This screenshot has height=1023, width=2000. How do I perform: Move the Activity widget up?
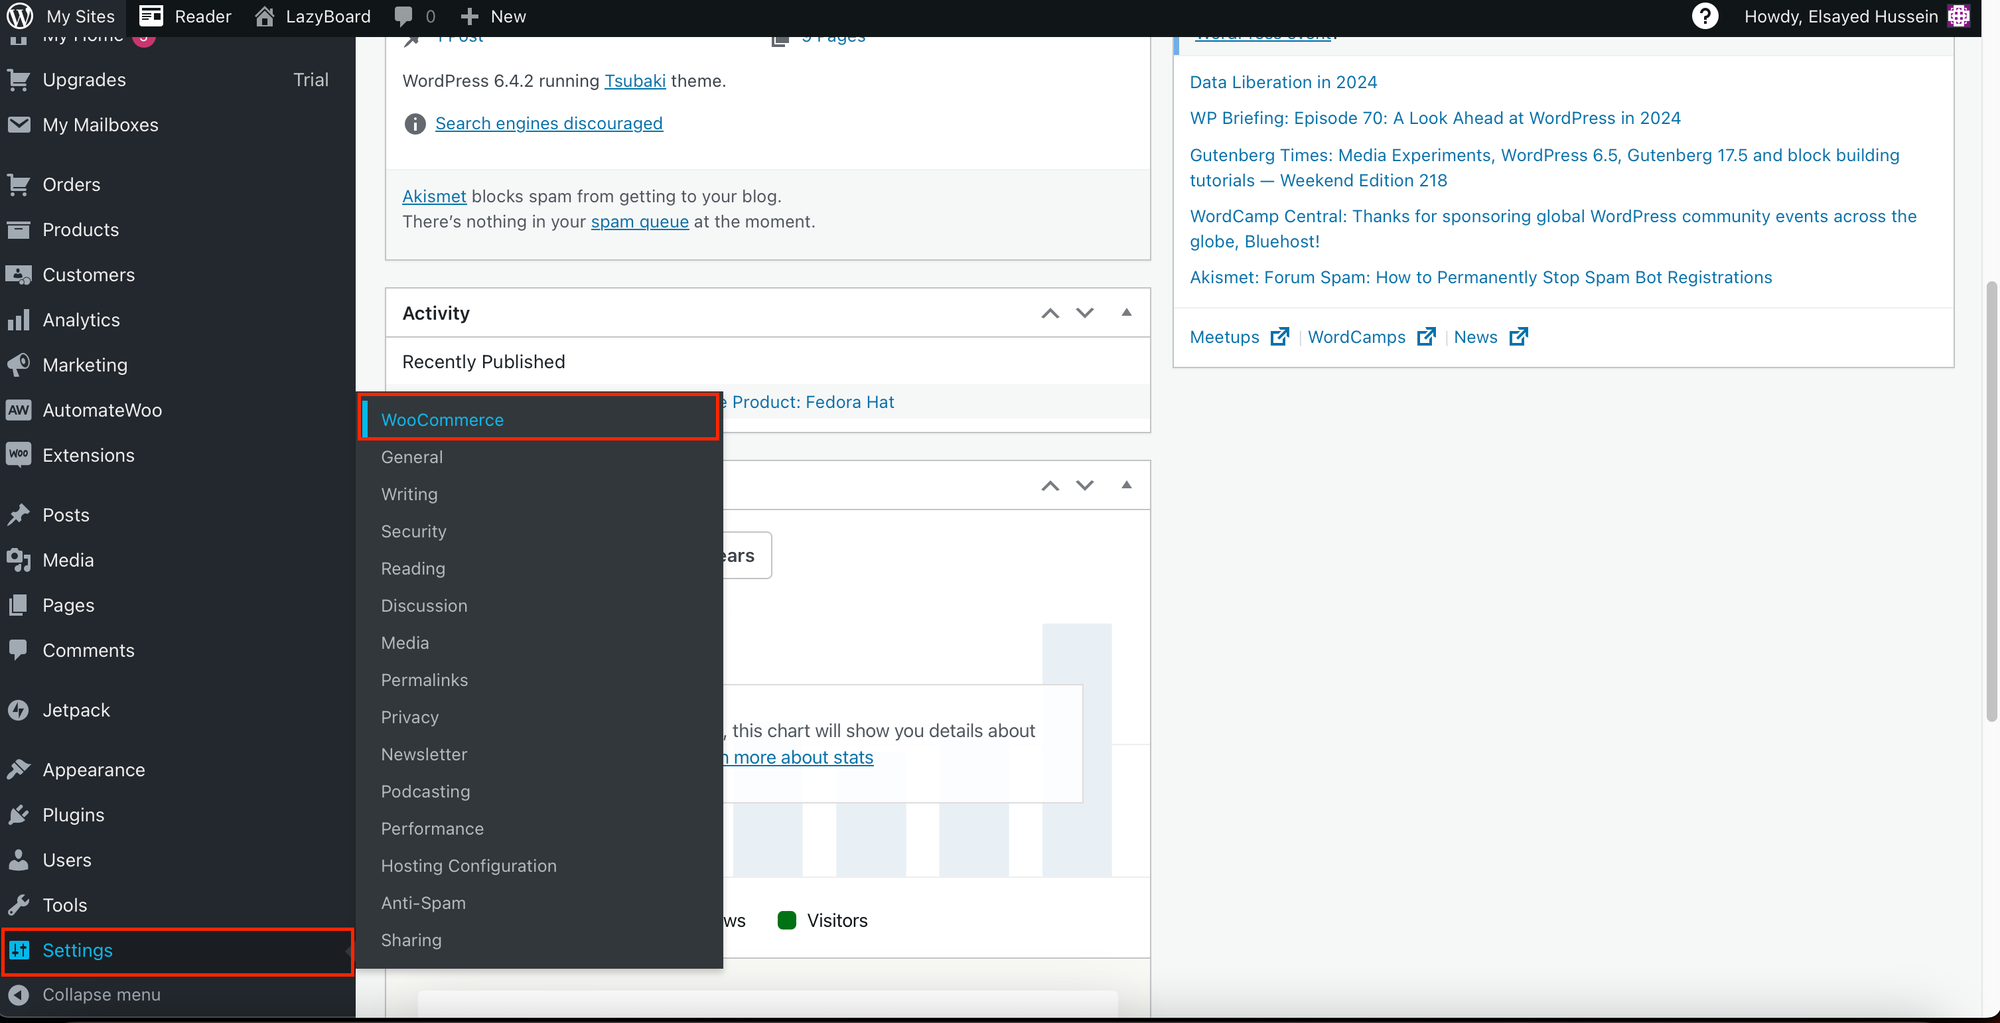click(1050, 313)
